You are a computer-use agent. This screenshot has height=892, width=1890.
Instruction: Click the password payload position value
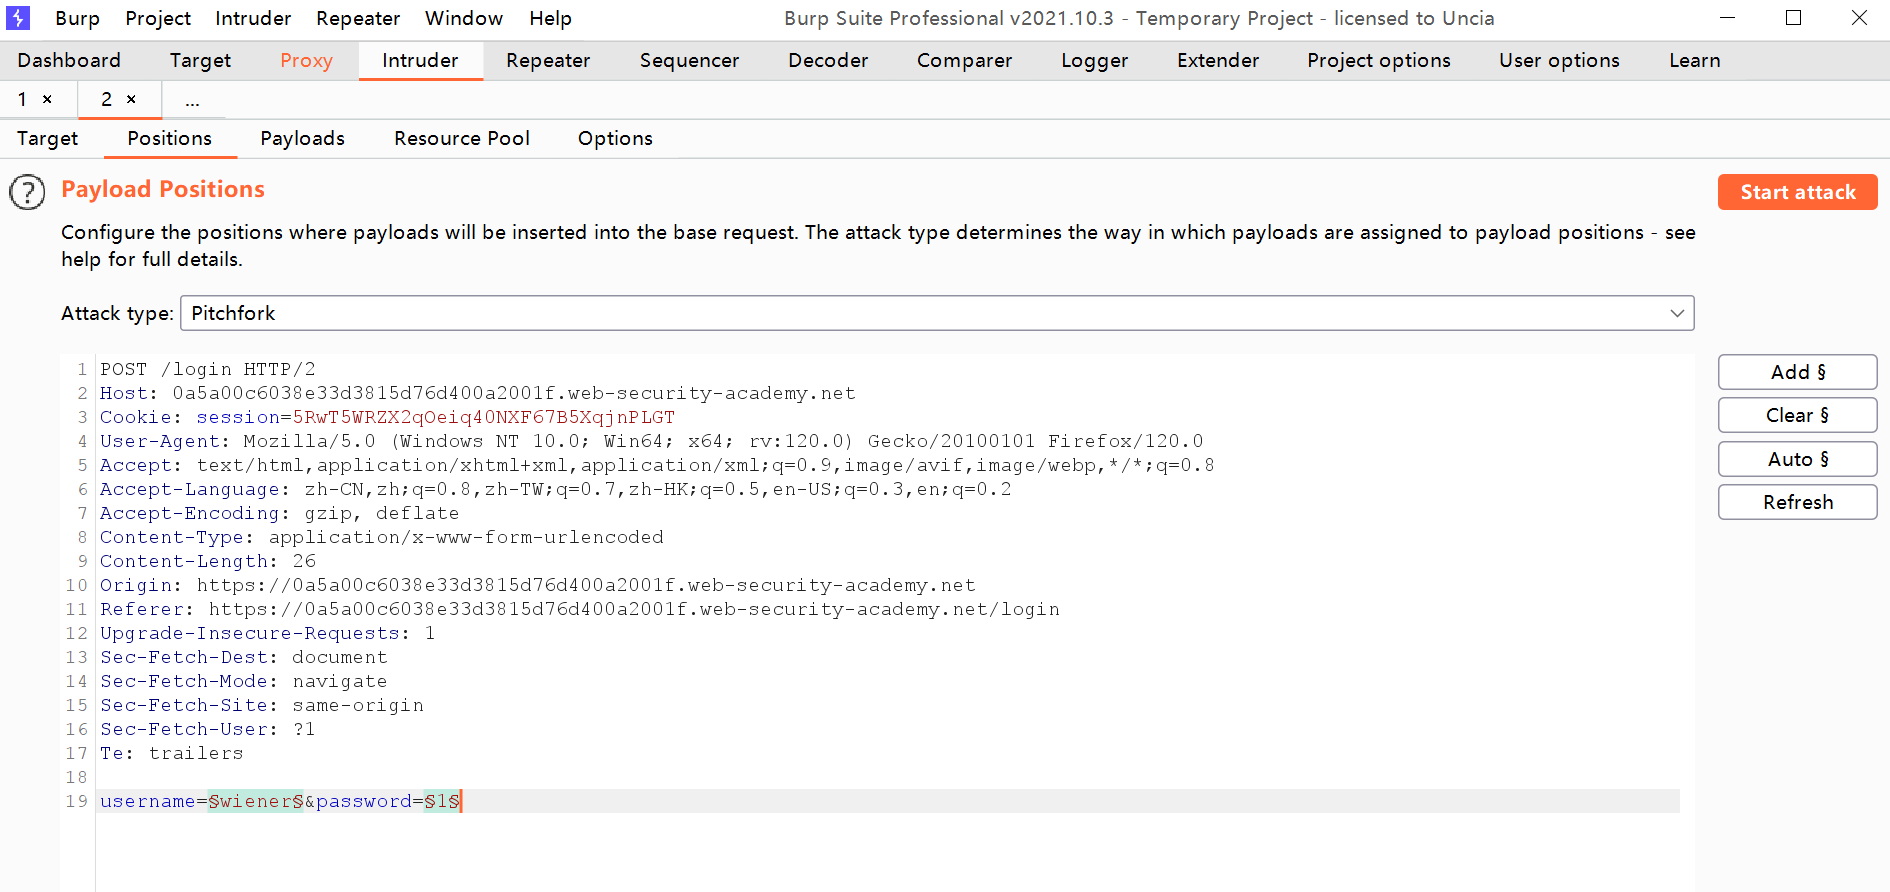pos(442,801)
